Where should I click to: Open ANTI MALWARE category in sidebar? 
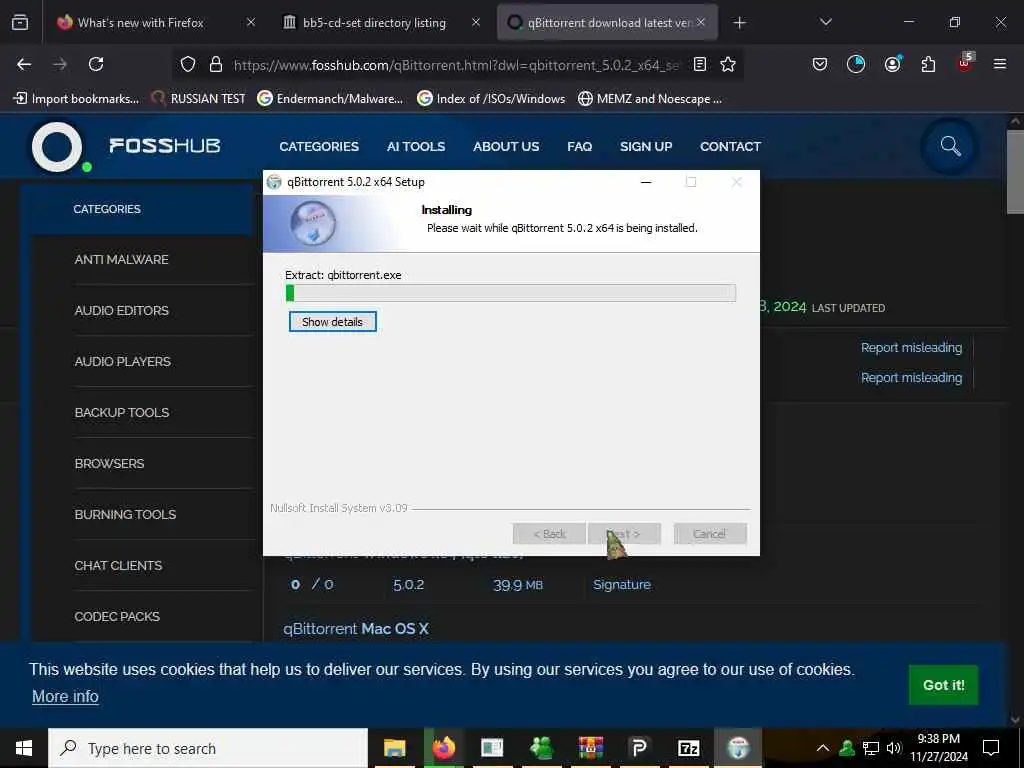point(121,259)
